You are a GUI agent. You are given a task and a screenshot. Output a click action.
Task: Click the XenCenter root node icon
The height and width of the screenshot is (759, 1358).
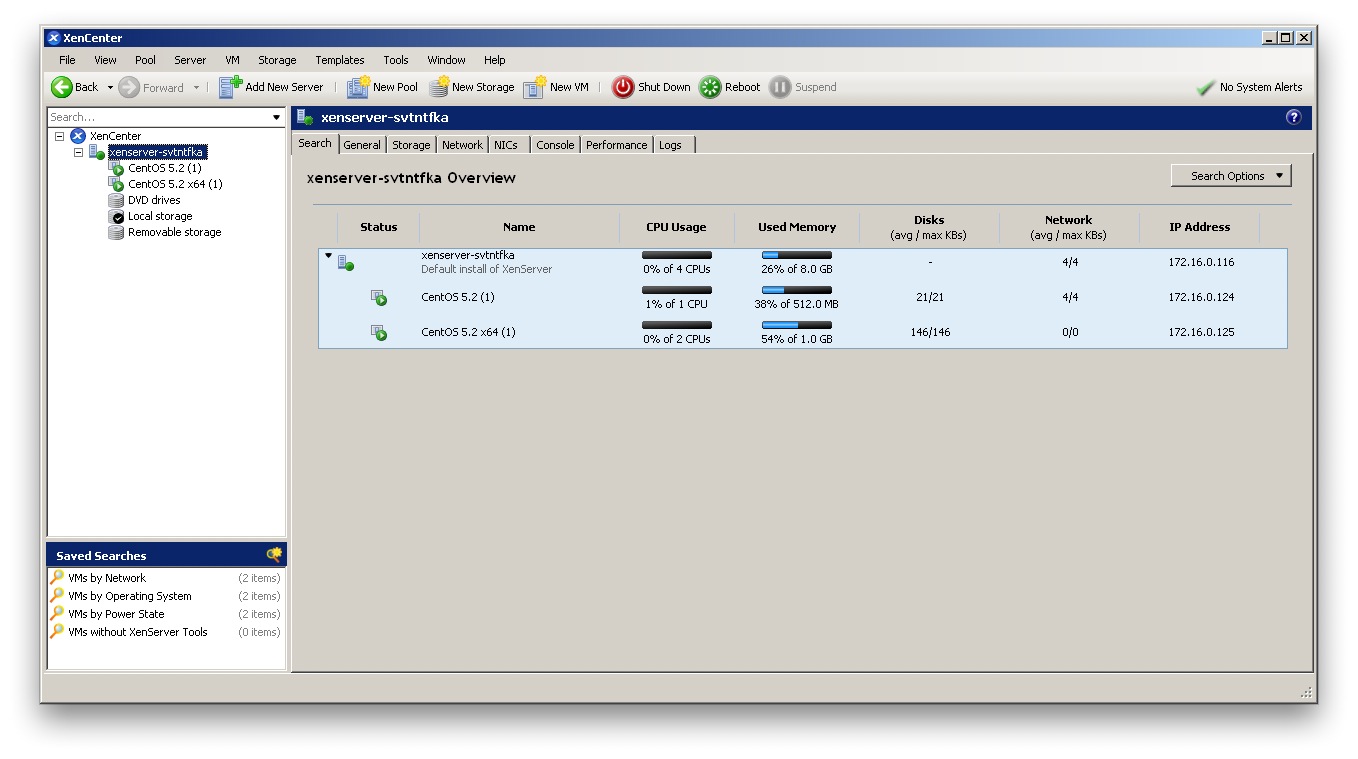point(78,136)
